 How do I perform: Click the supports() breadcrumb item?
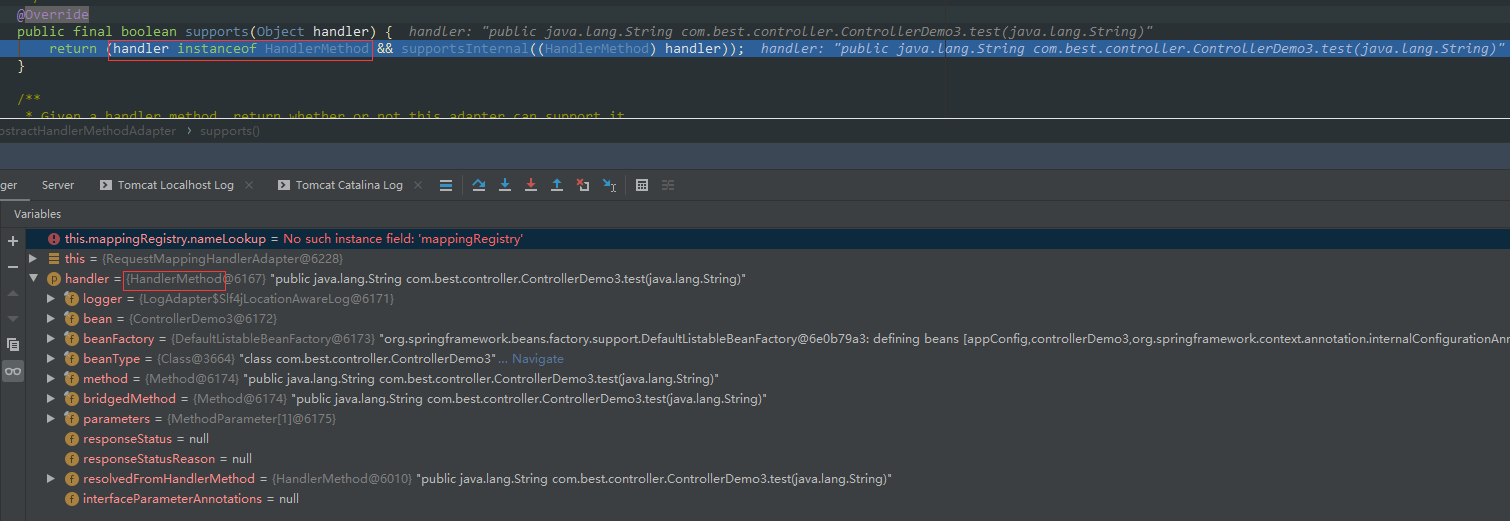click(230, 131)
